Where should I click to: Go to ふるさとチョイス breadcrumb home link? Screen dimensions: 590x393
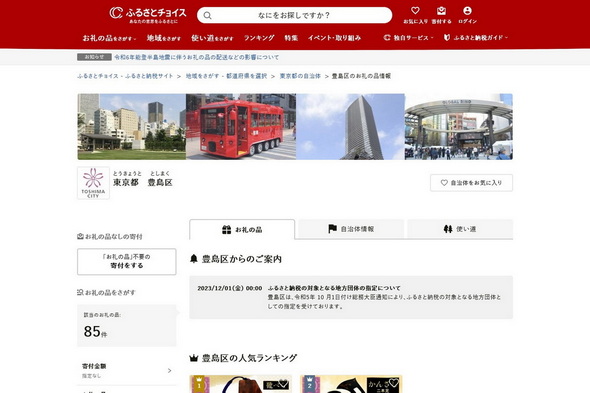(125, 76)
